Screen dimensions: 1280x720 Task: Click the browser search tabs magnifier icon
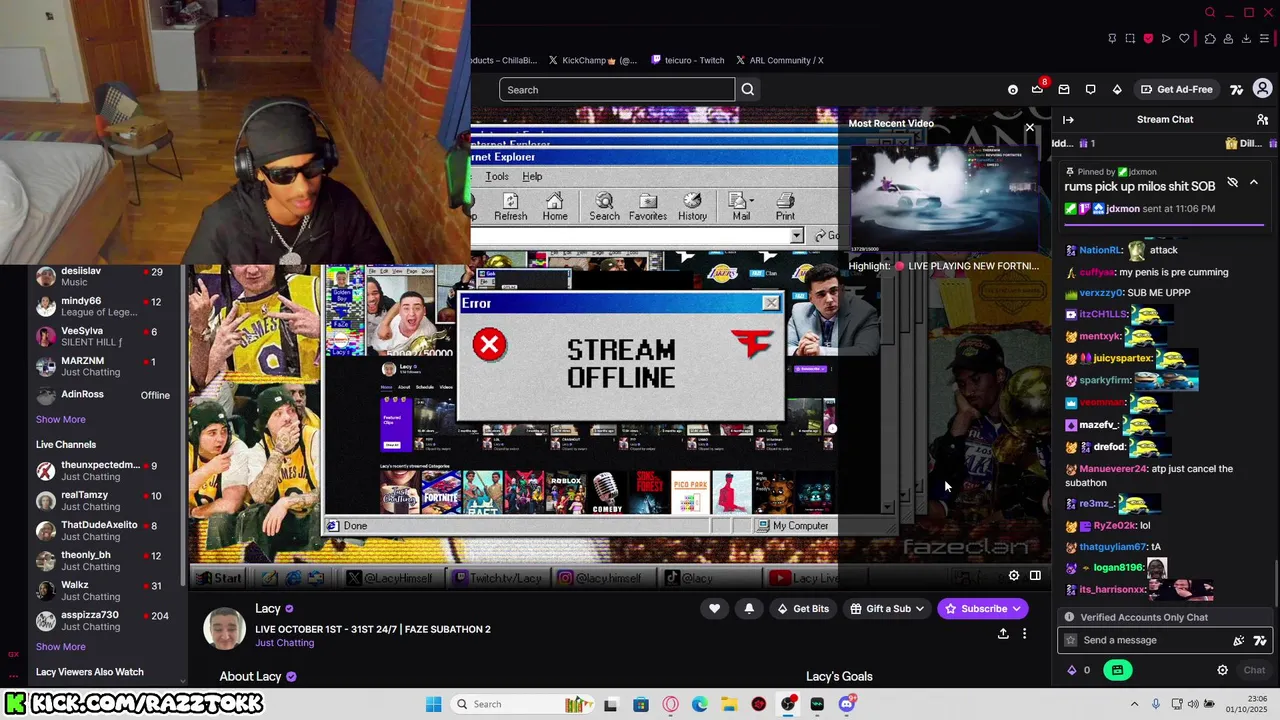1210,13
